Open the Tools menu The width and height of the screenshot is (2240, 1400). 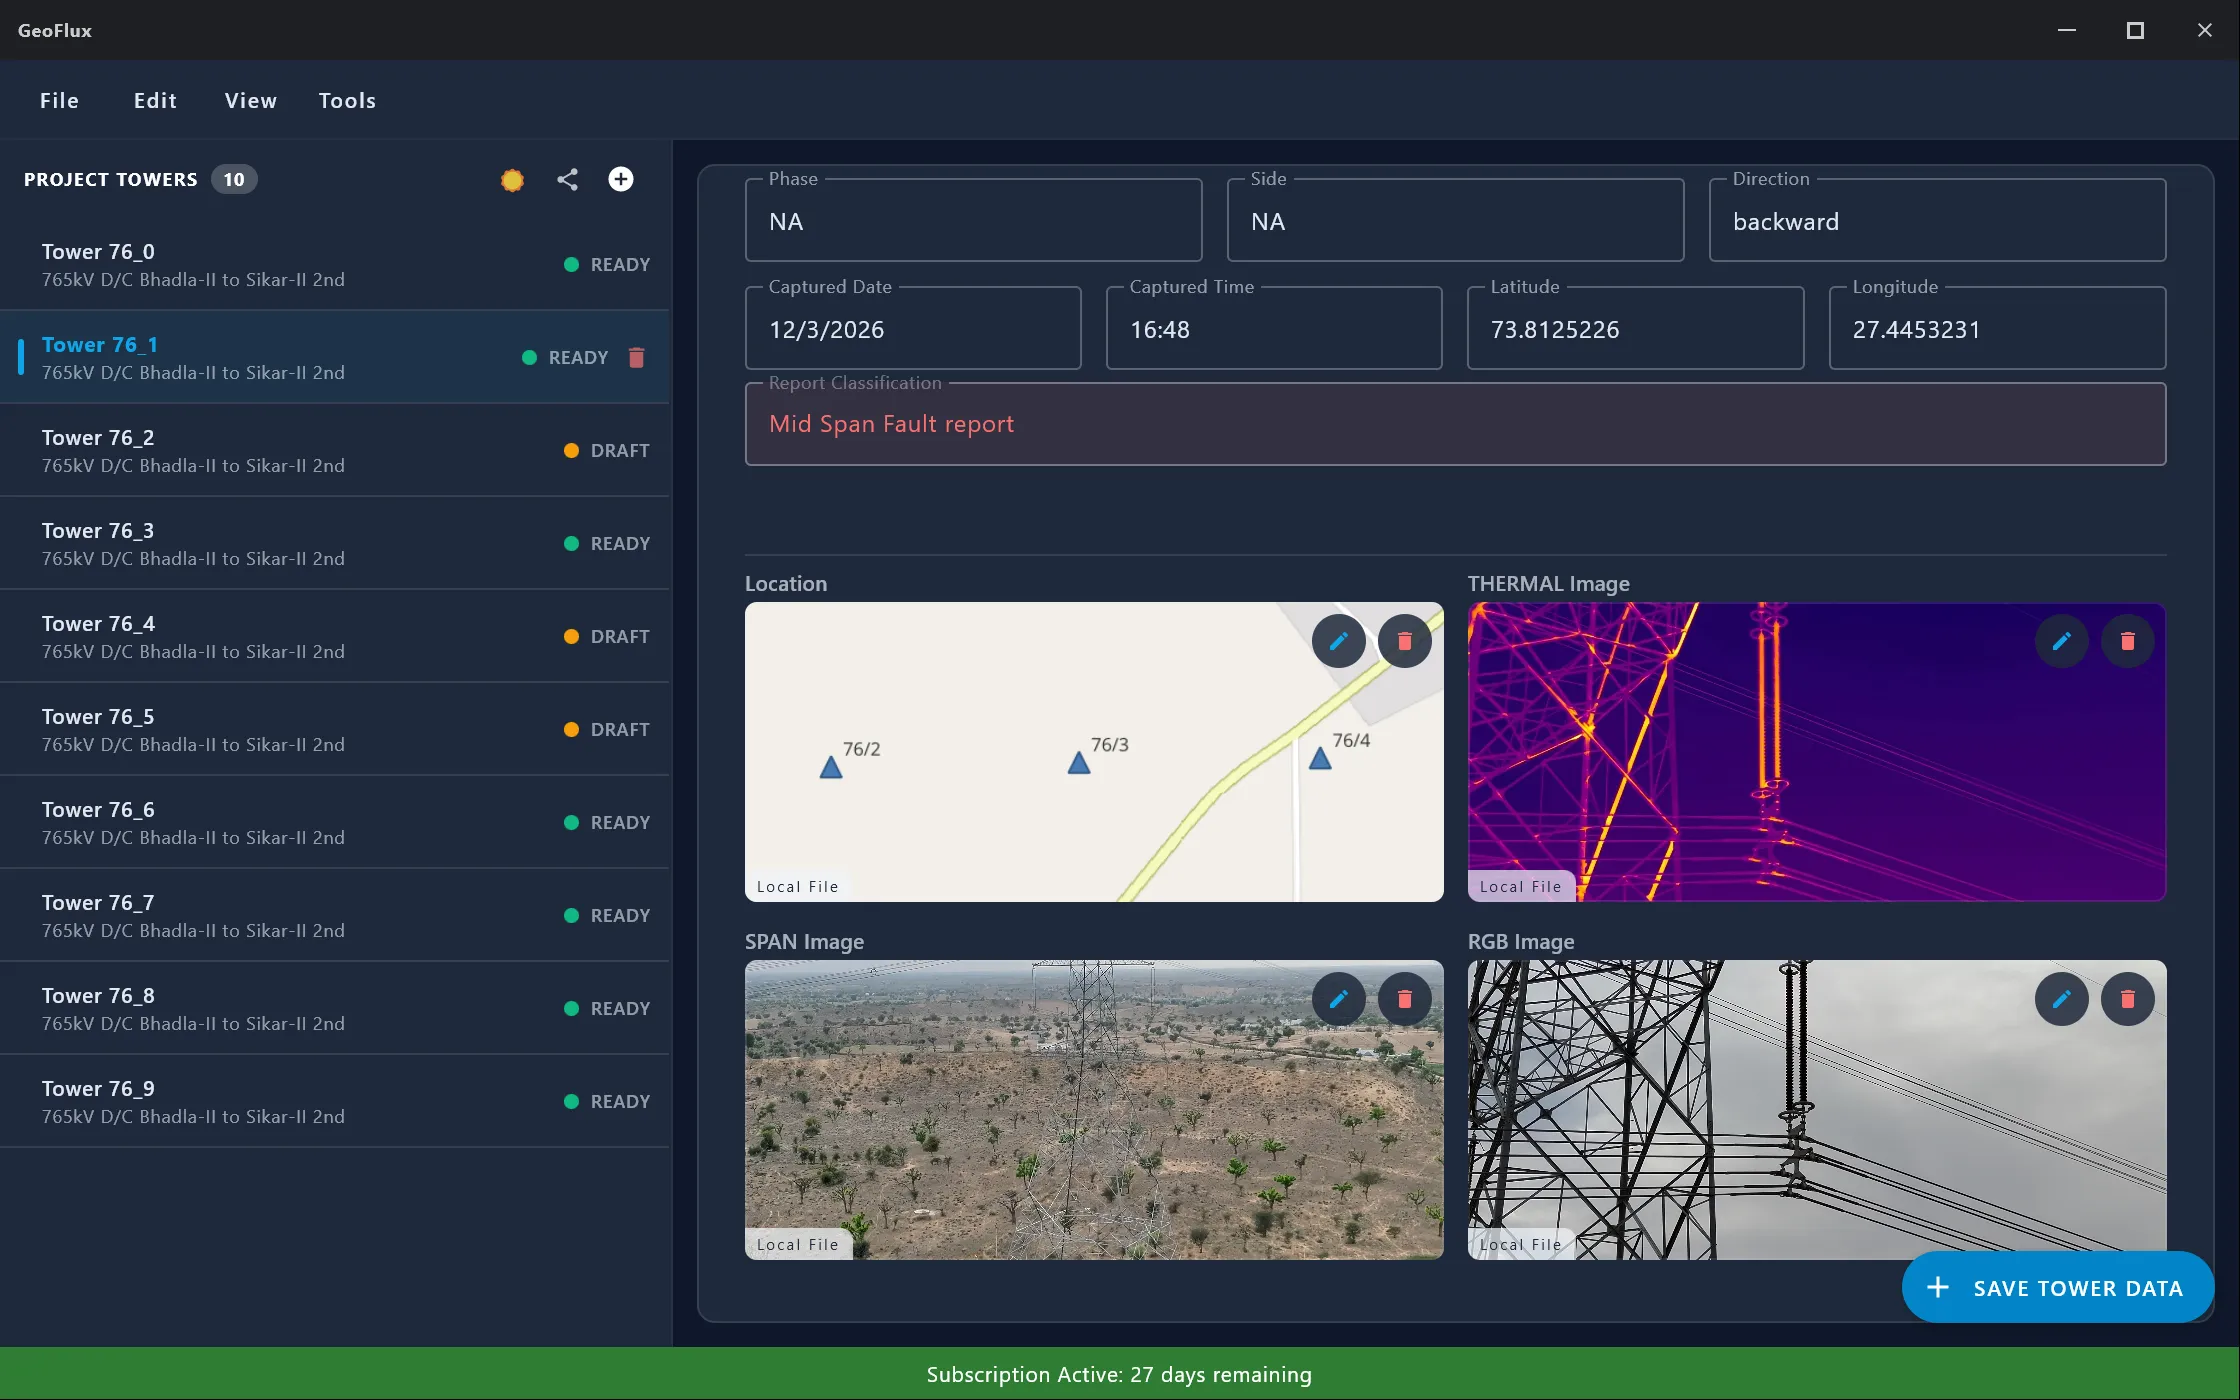(x=347, y=100)
